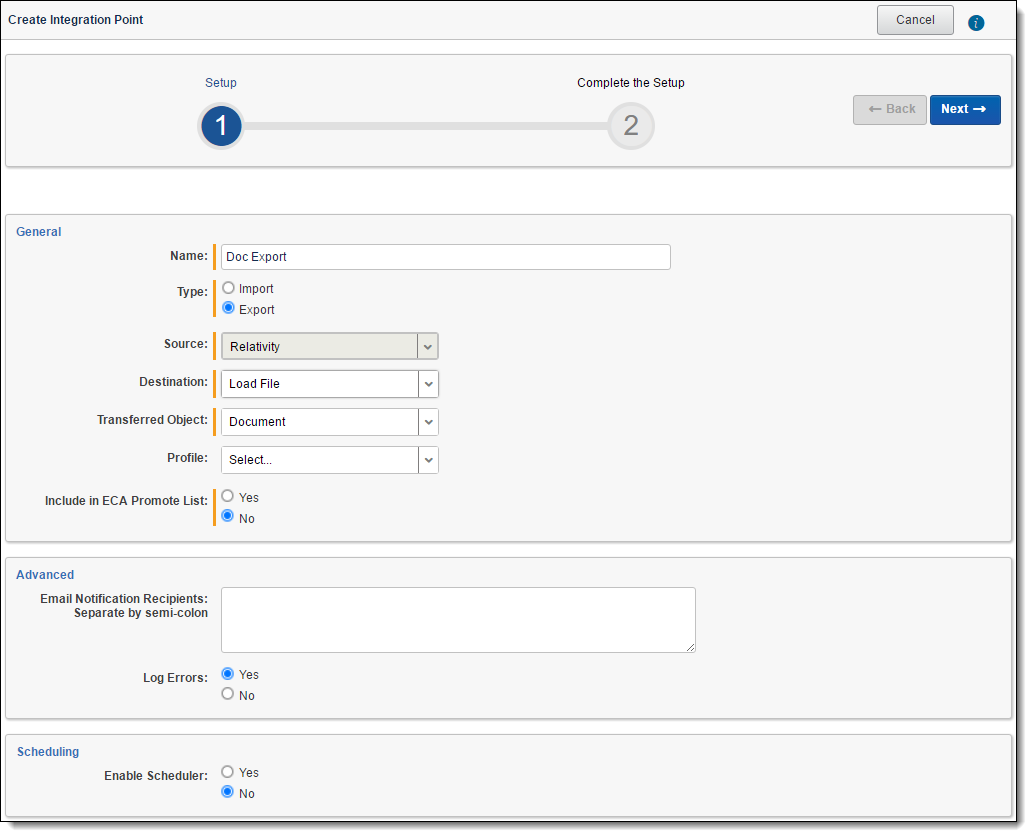Click the progress bar between steps
The width and height of the screenshot is (1032, 837).
425,126
